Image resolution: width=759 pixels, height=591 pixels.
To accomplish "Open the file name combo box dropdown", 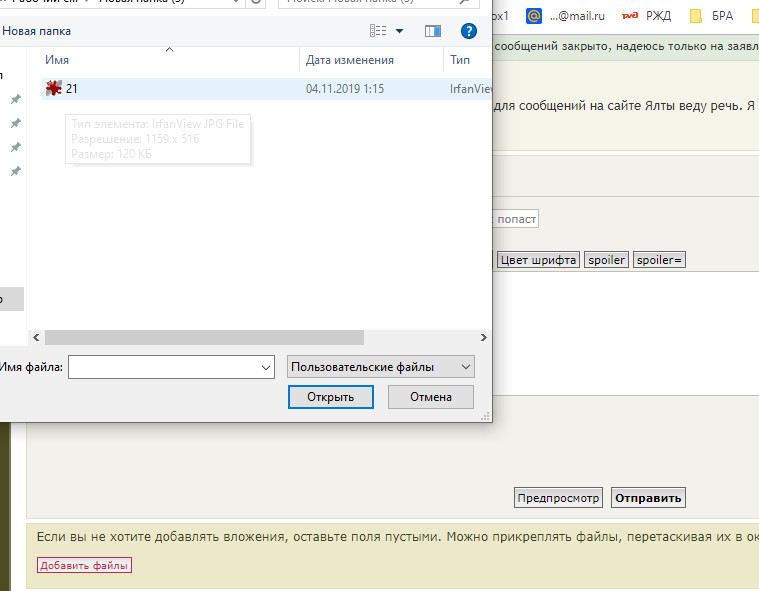I will (x=266, y=368).
